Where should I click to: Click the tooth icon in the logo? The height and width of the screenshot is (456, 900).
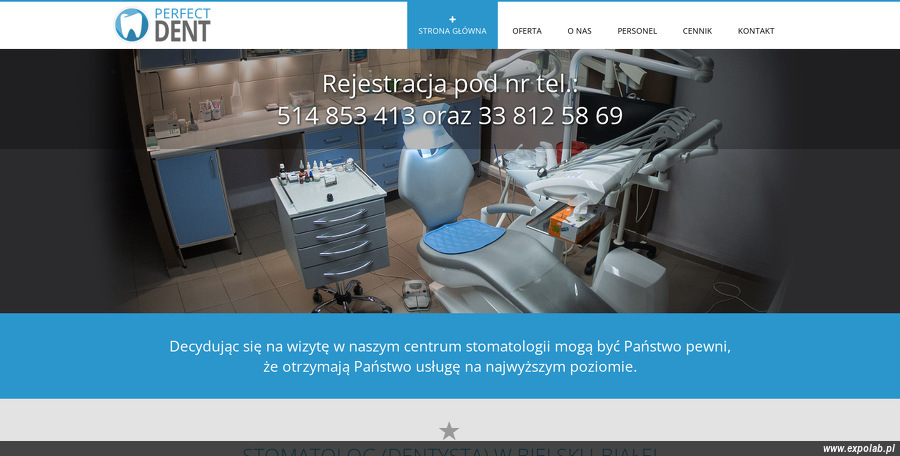pos(131,25)
